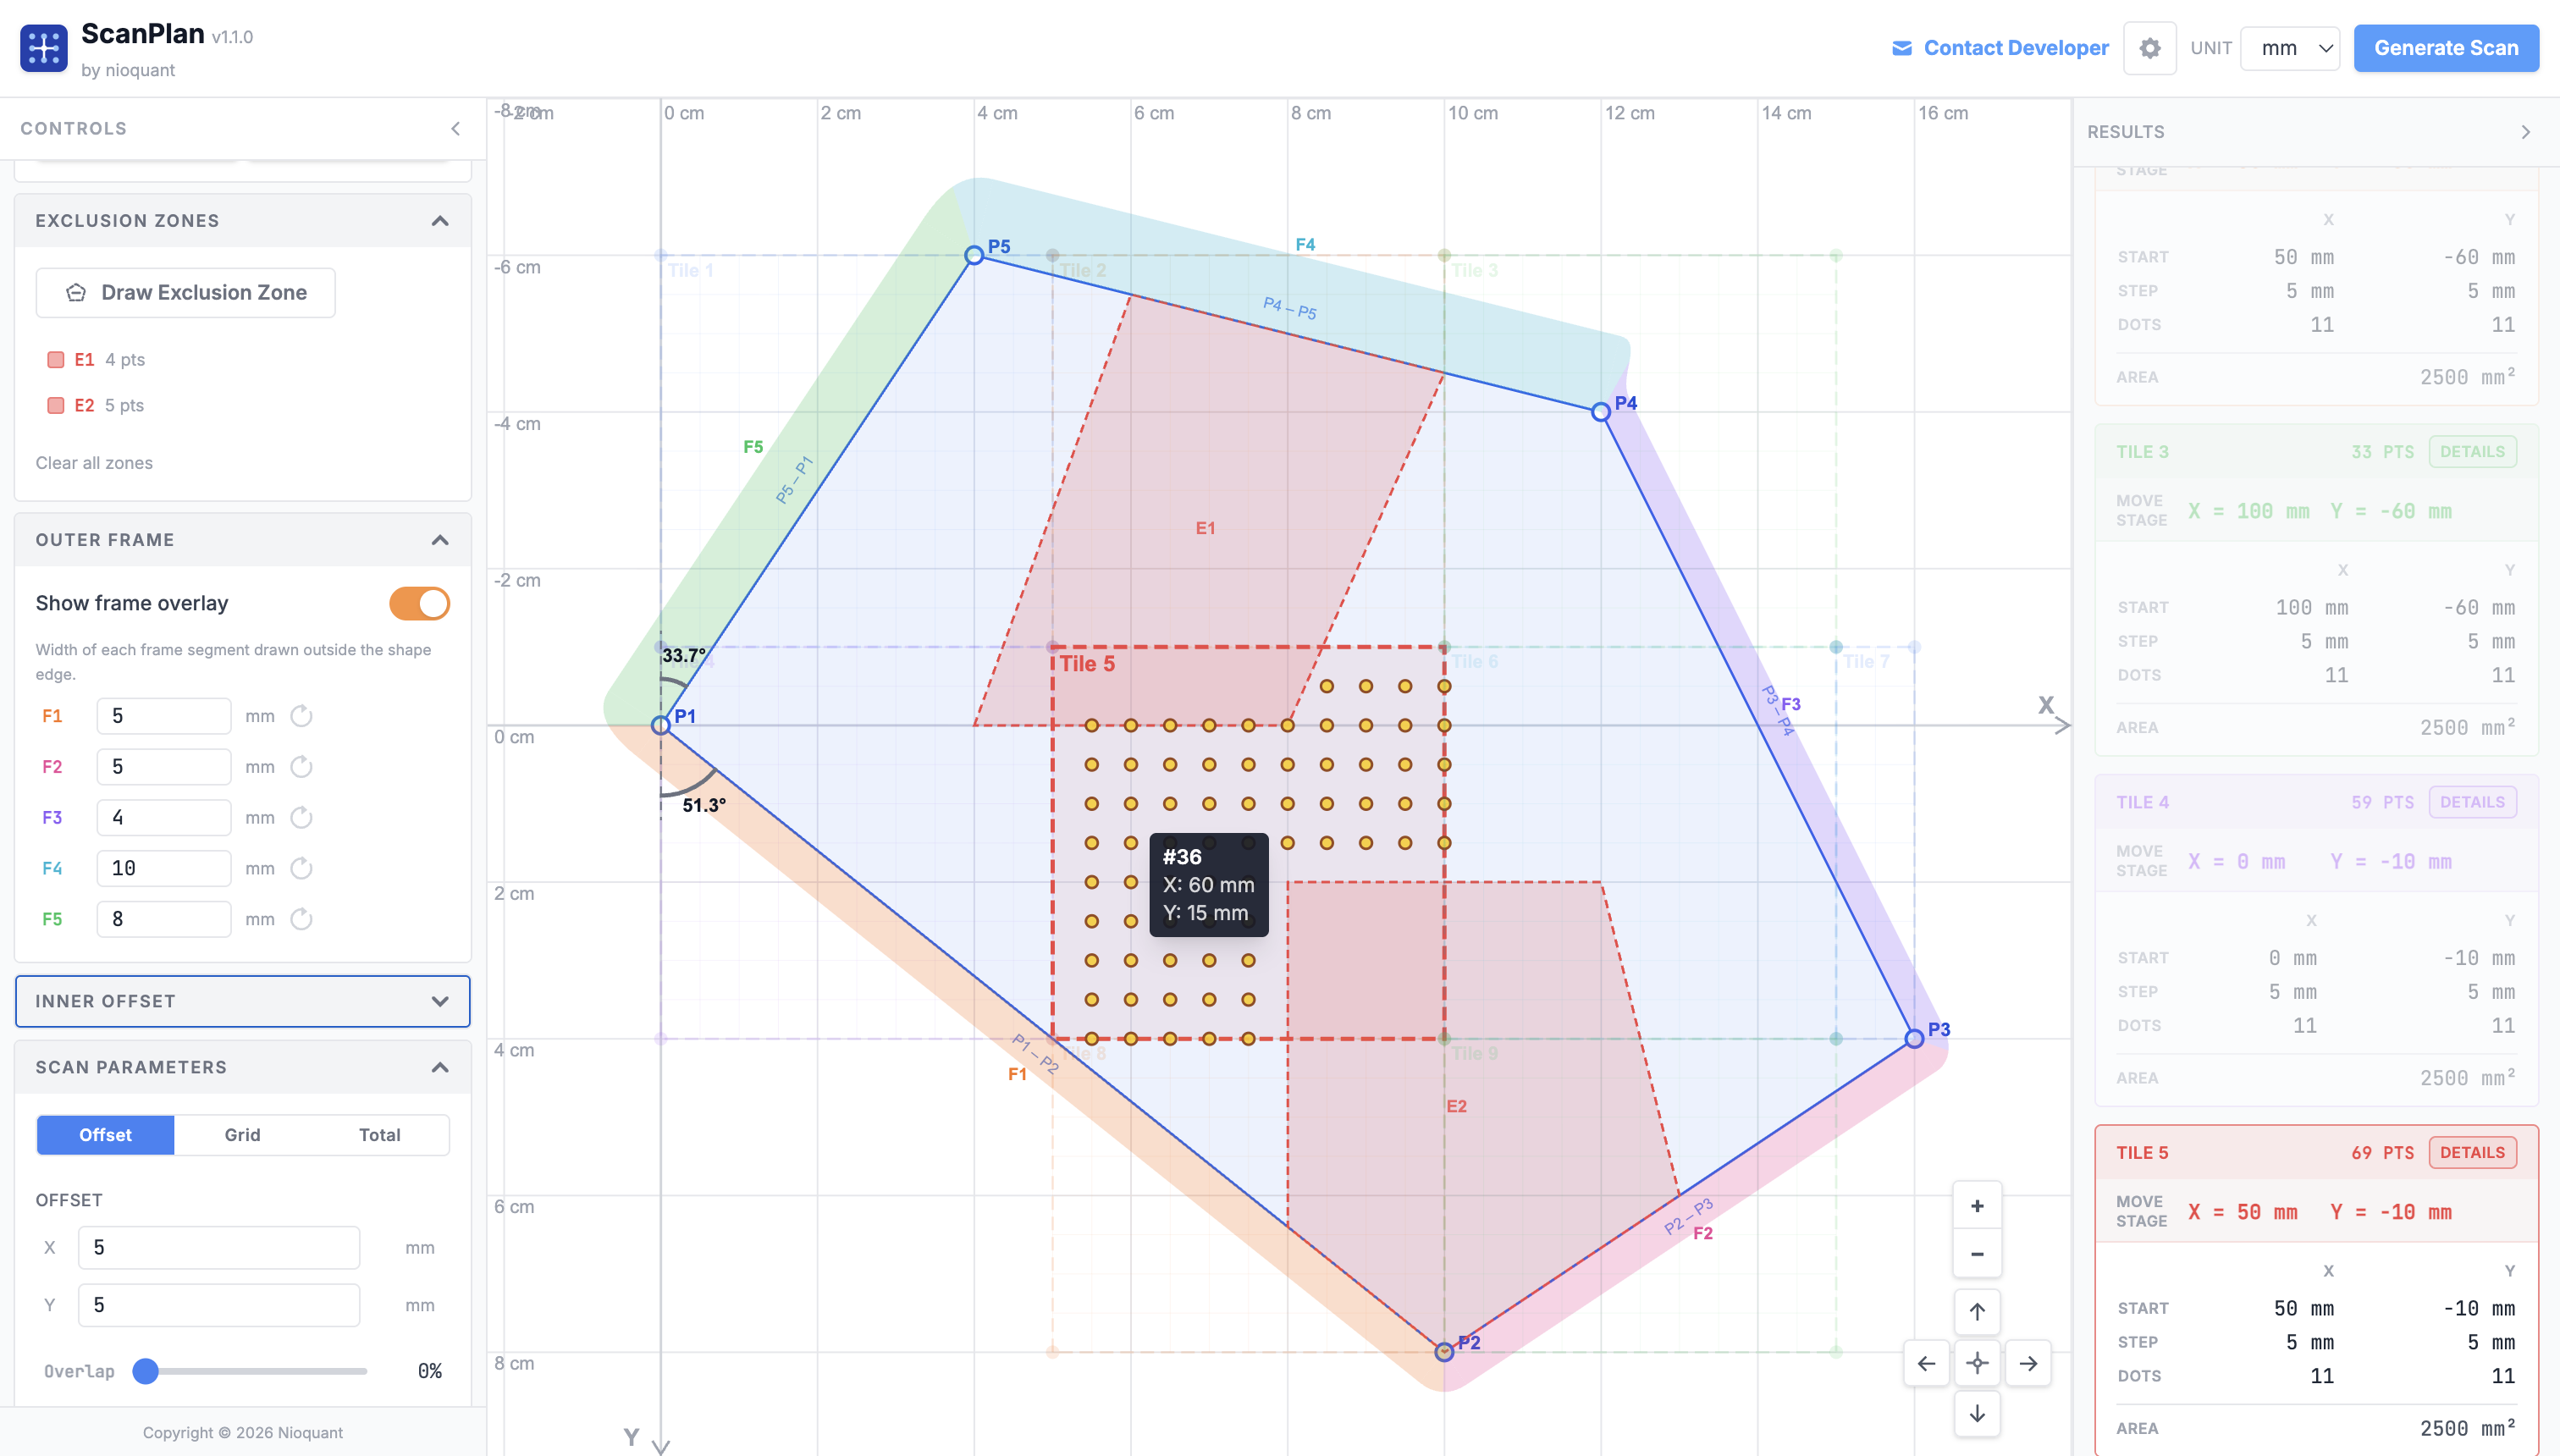Image resolution: width=2560 pixels, height=1456 pixels.
Task: Open Tile 5 Details
Action: (x=2472, y=1153)
